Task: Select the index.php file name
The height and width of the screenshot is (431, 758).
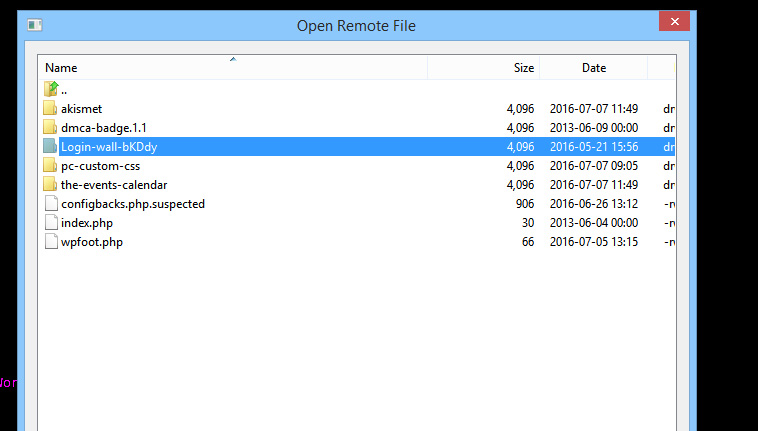Action: pyautogui.click(x=86, y=223)
